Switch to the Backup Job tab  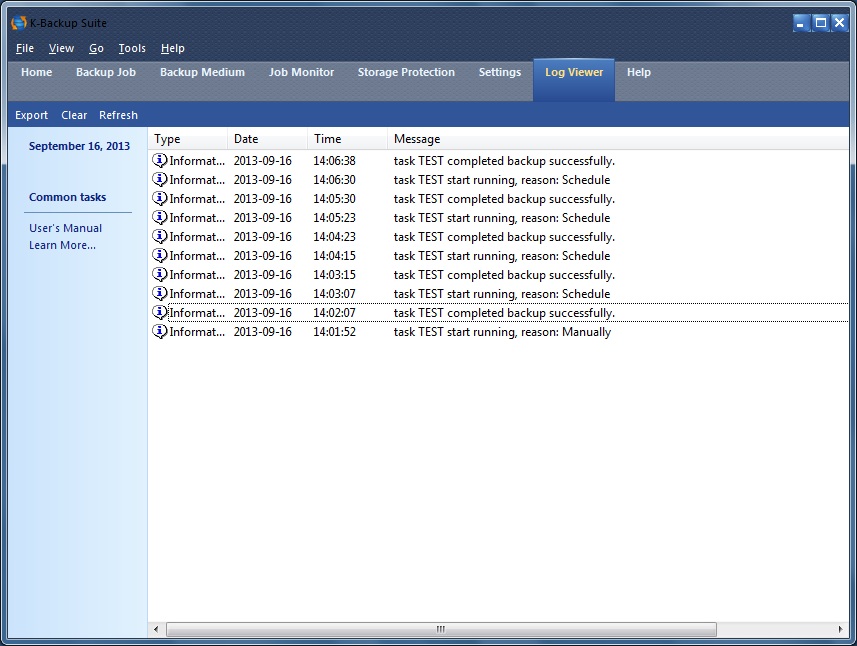106,72
